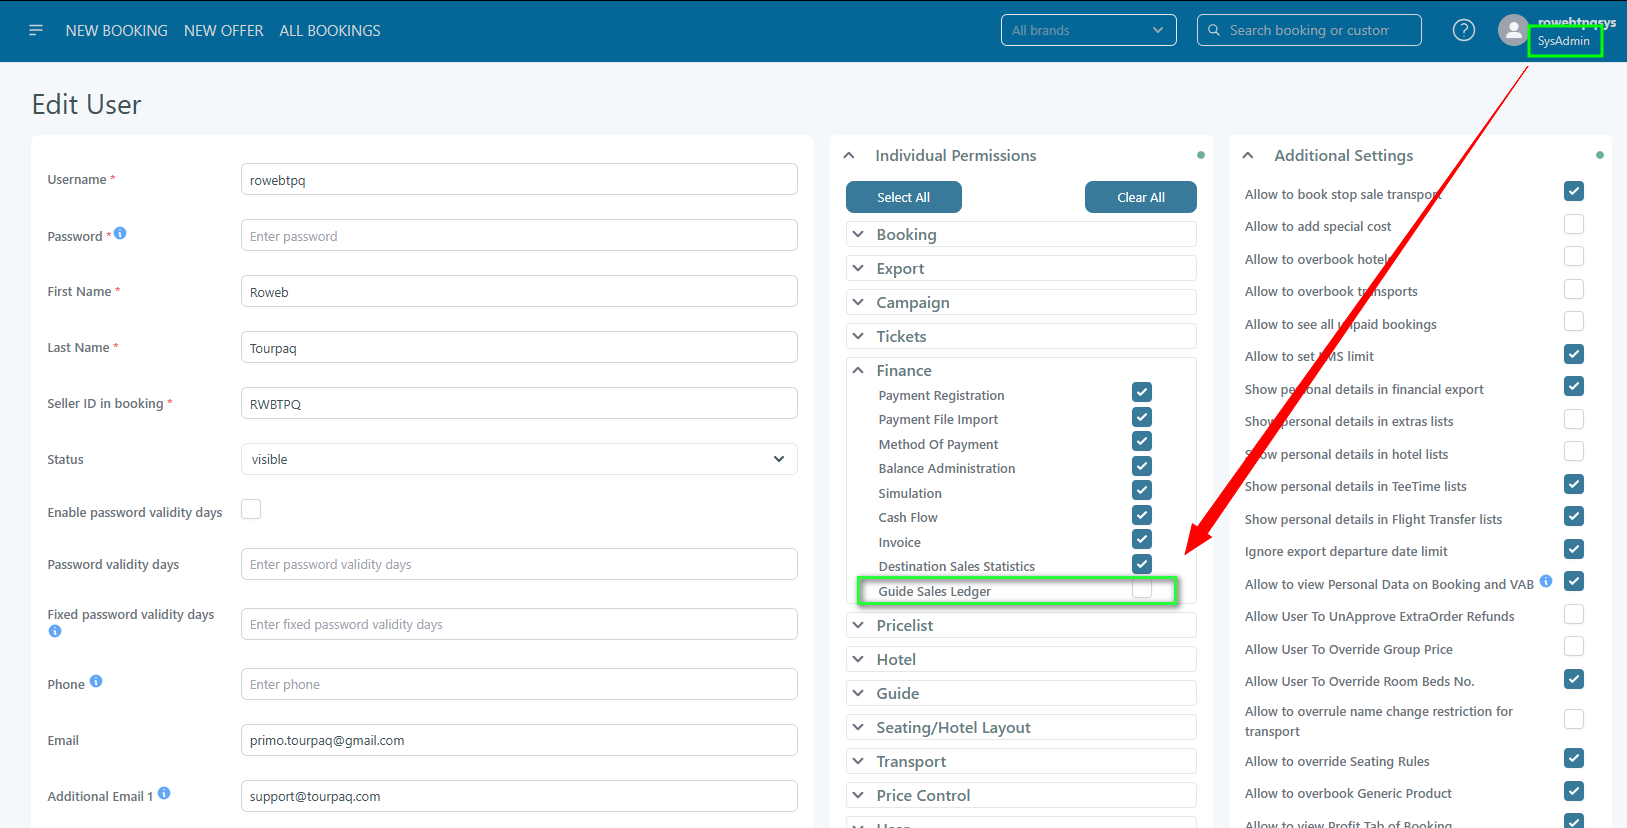Click the info icon beside Phone label
The width and height of the screenshot is (1627, 828).
click(96, 681)
